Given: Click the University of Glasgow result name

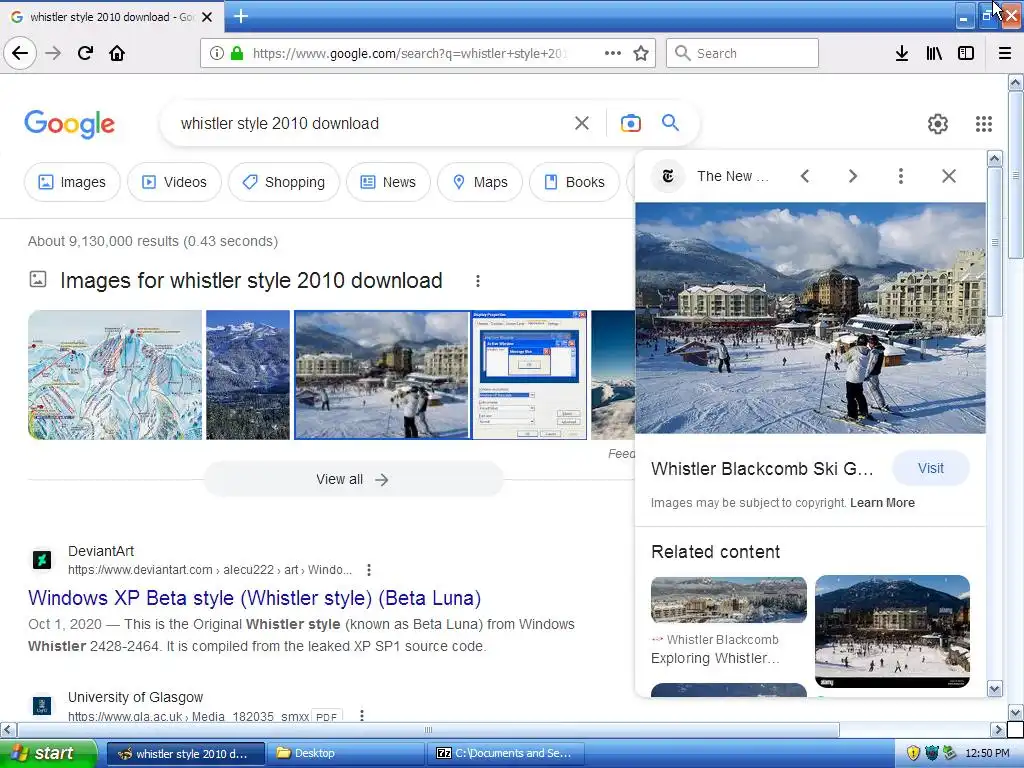Looking at the screenshot, I should tap(135, 697).
